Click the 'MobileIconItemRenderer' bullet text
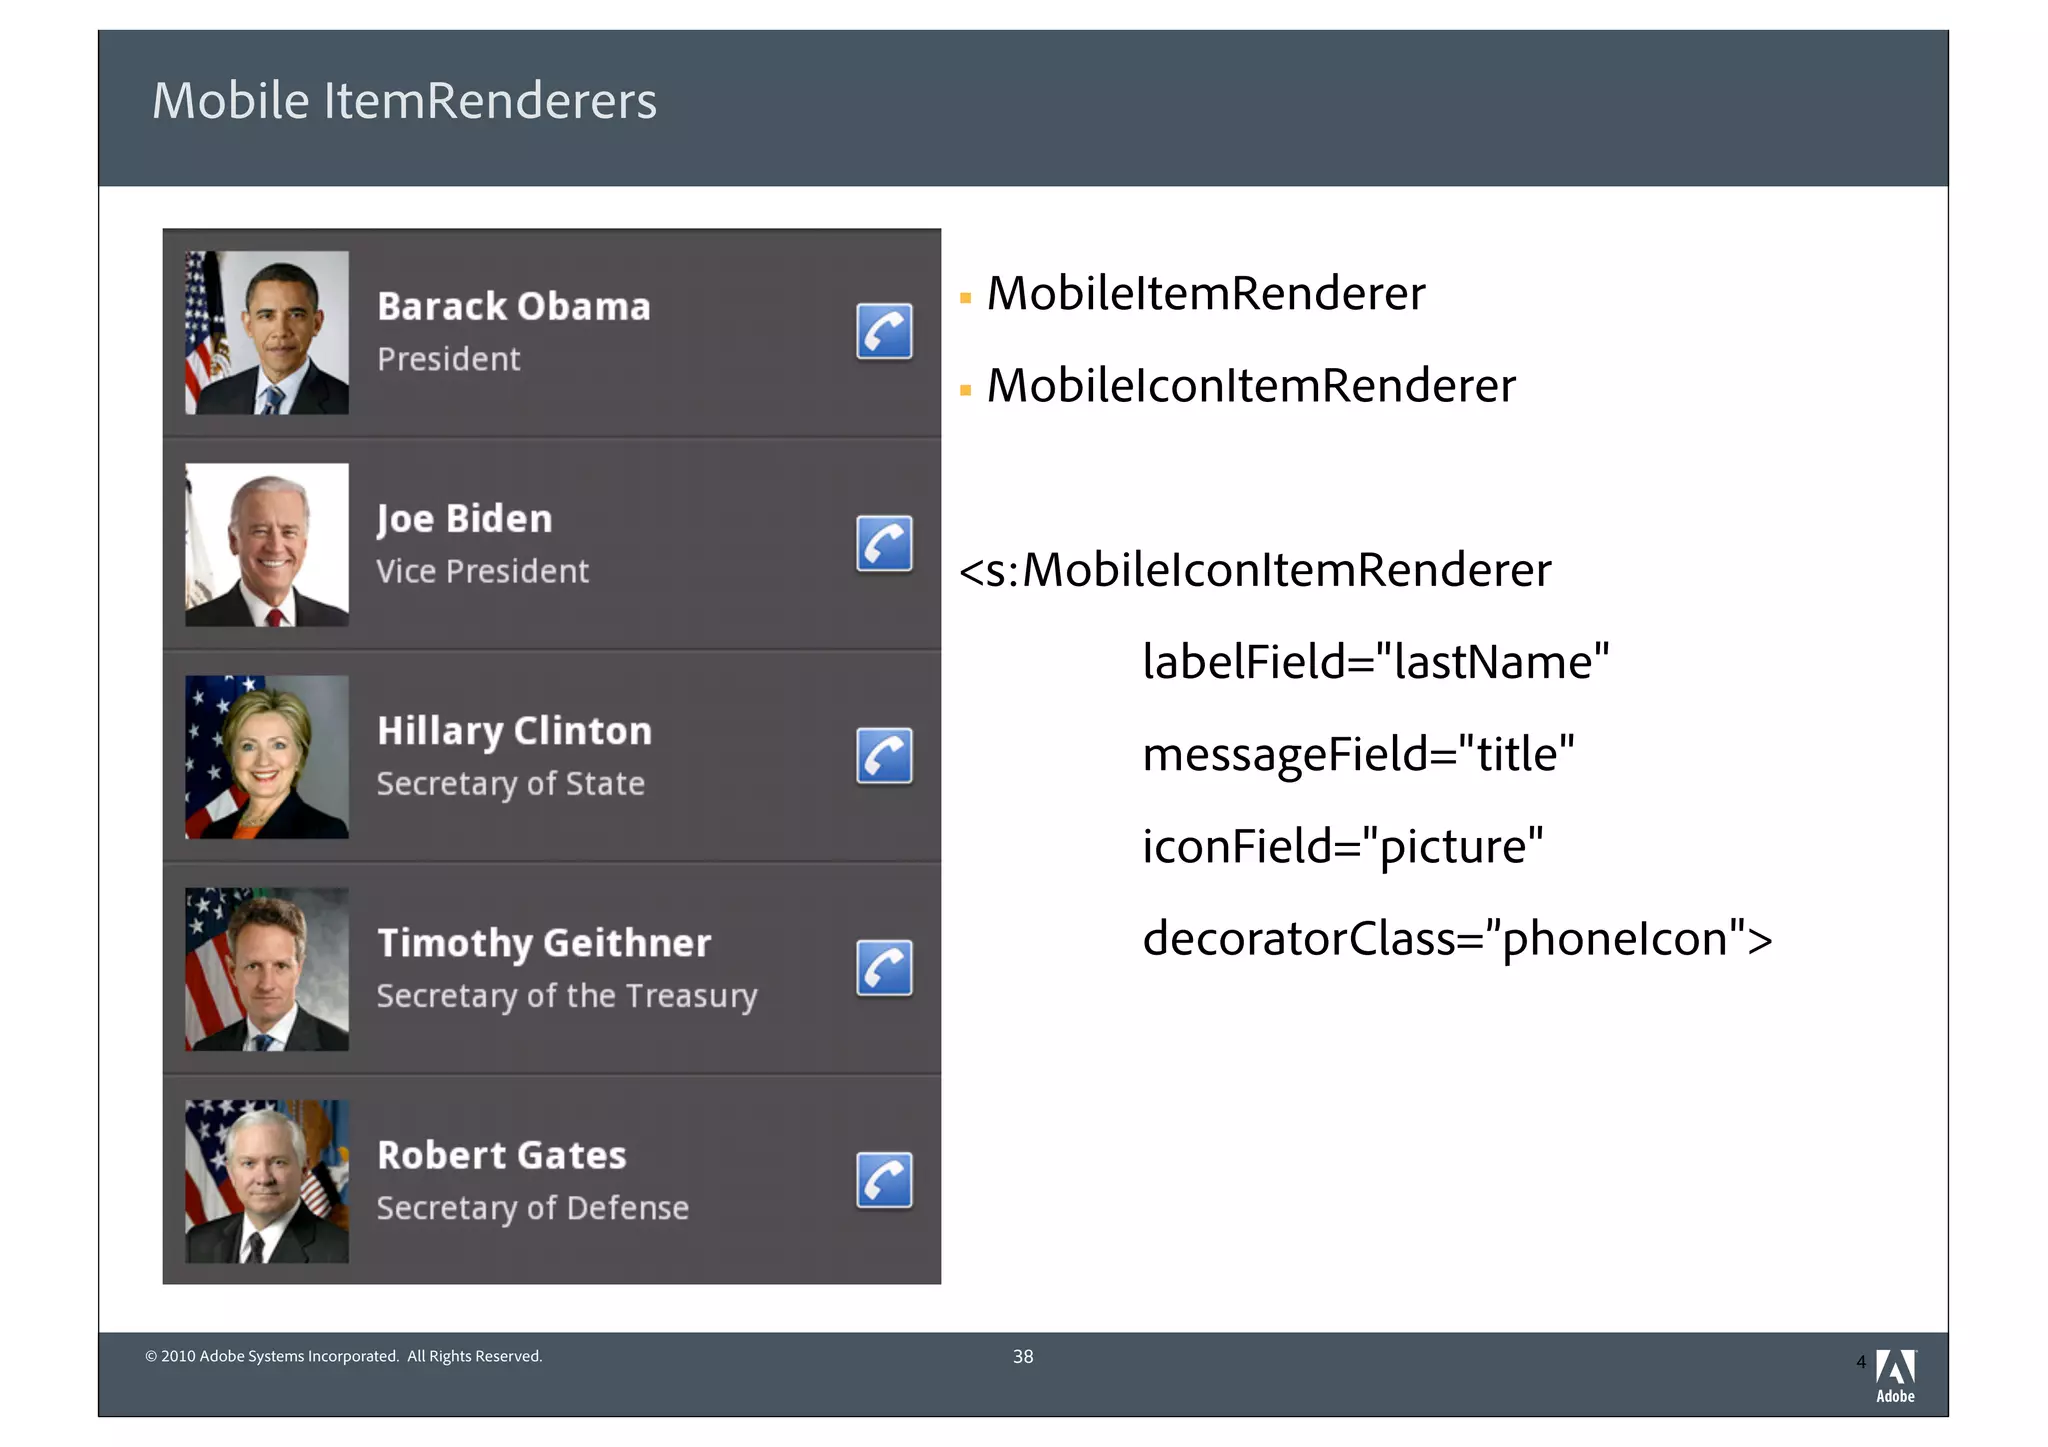Viewport: 2048px width, 1447px height. 1251,385
